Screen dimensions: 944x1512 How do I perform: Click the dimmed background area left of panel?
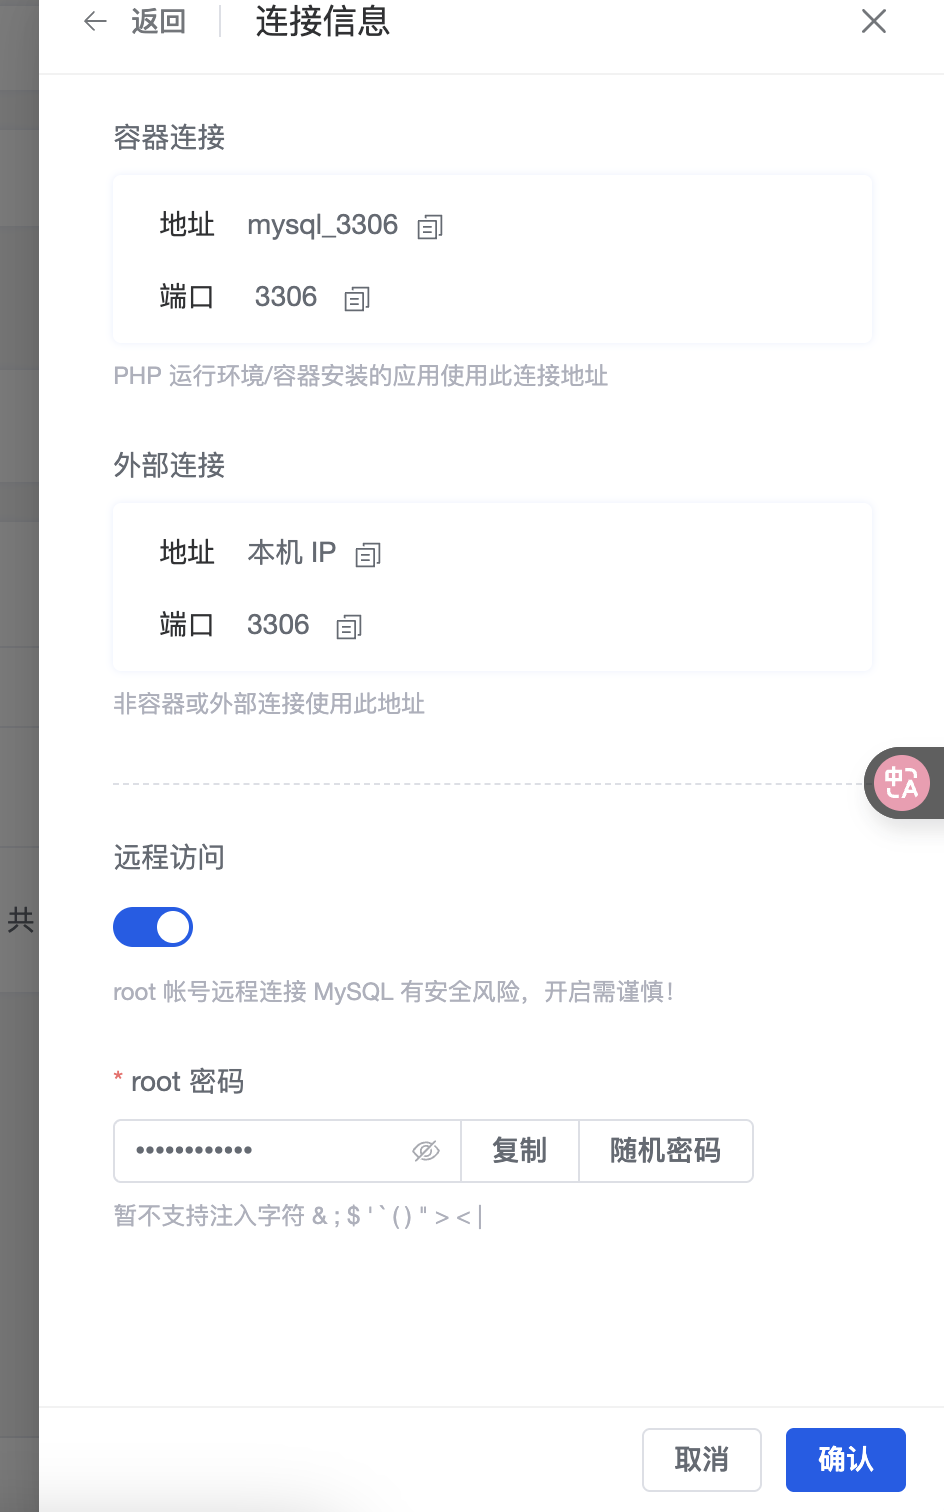click(19, 600)
